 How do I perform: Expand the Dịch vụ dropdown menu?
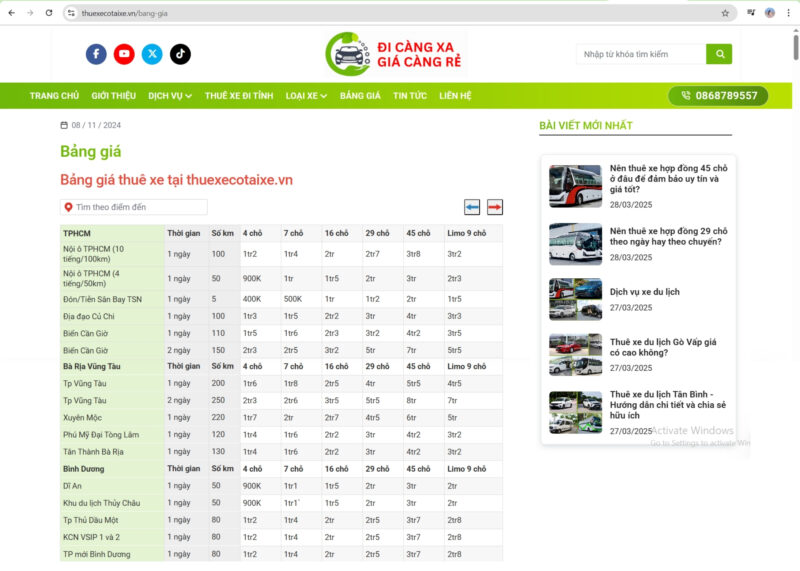[170, 96]
